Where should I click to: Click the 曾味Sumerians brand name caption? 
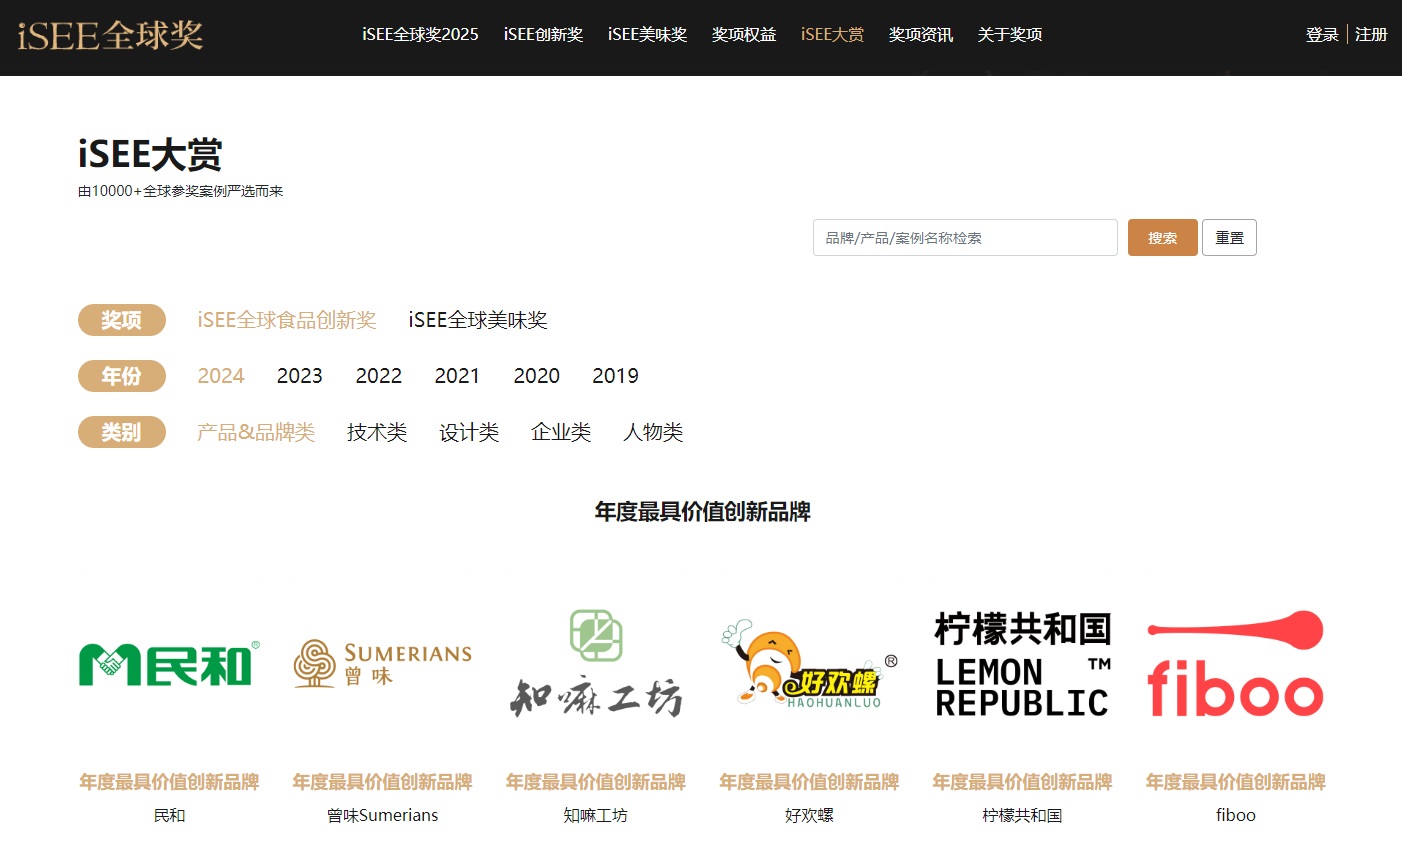tap(382, 815)
